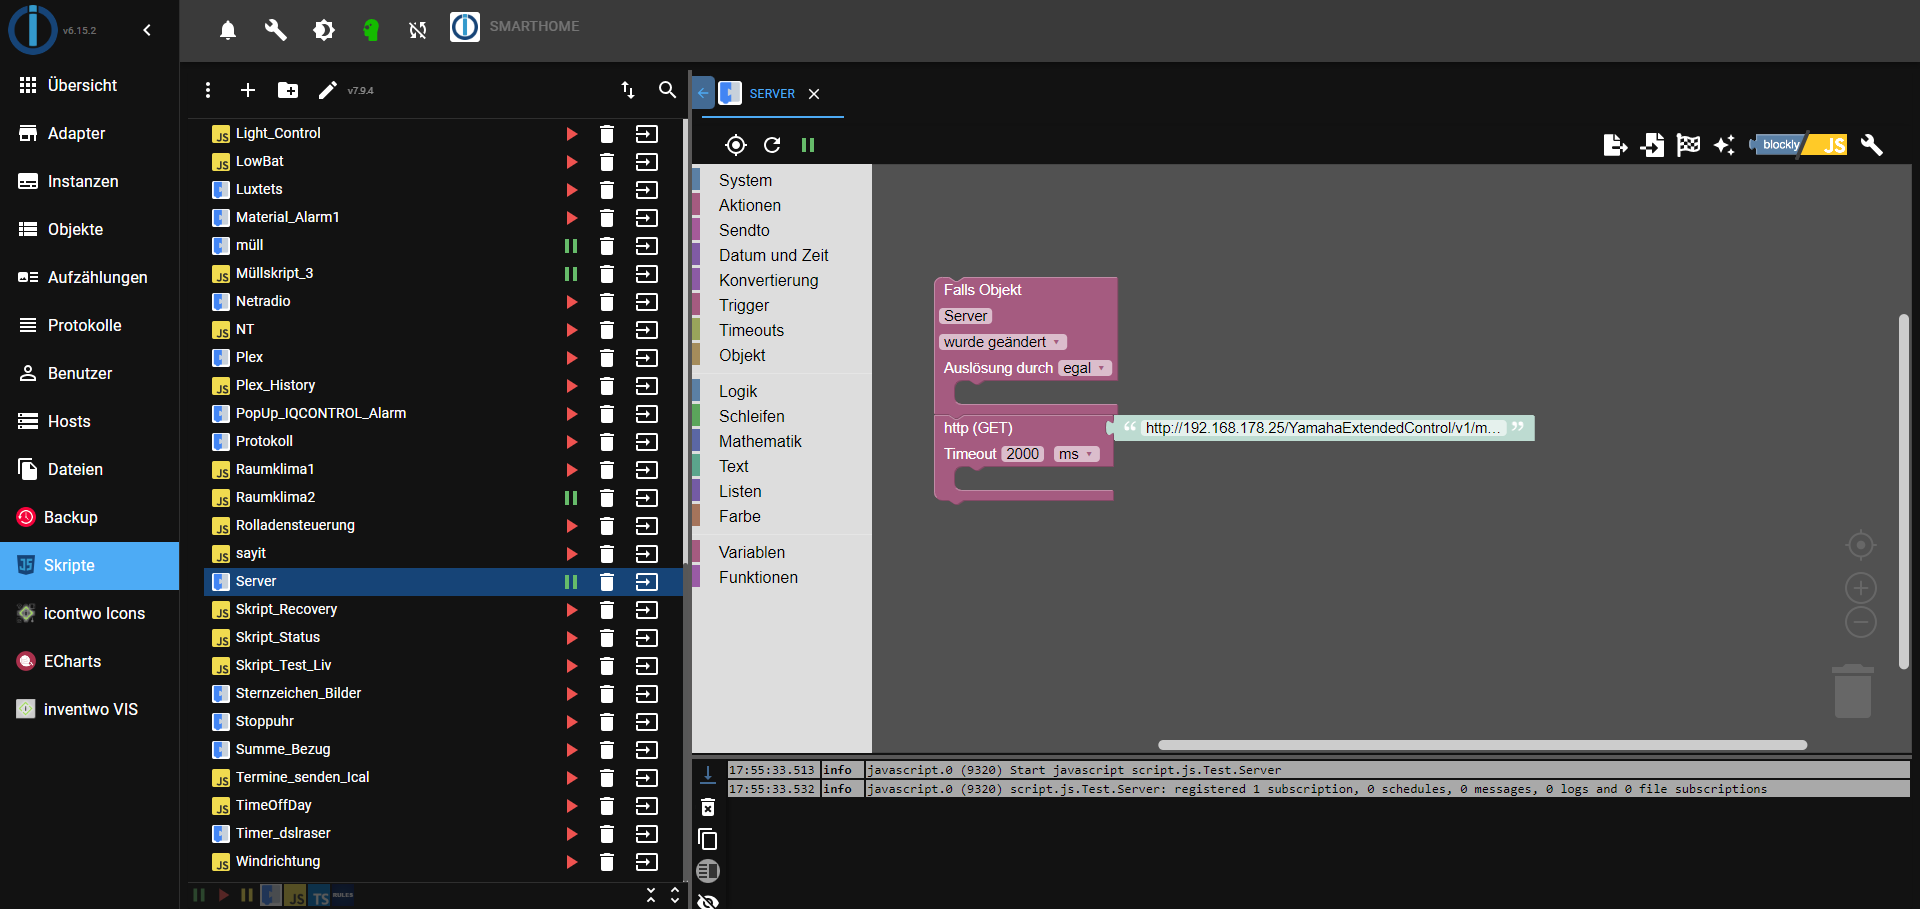Collapse the left sidebar menu

click(147, 30)
